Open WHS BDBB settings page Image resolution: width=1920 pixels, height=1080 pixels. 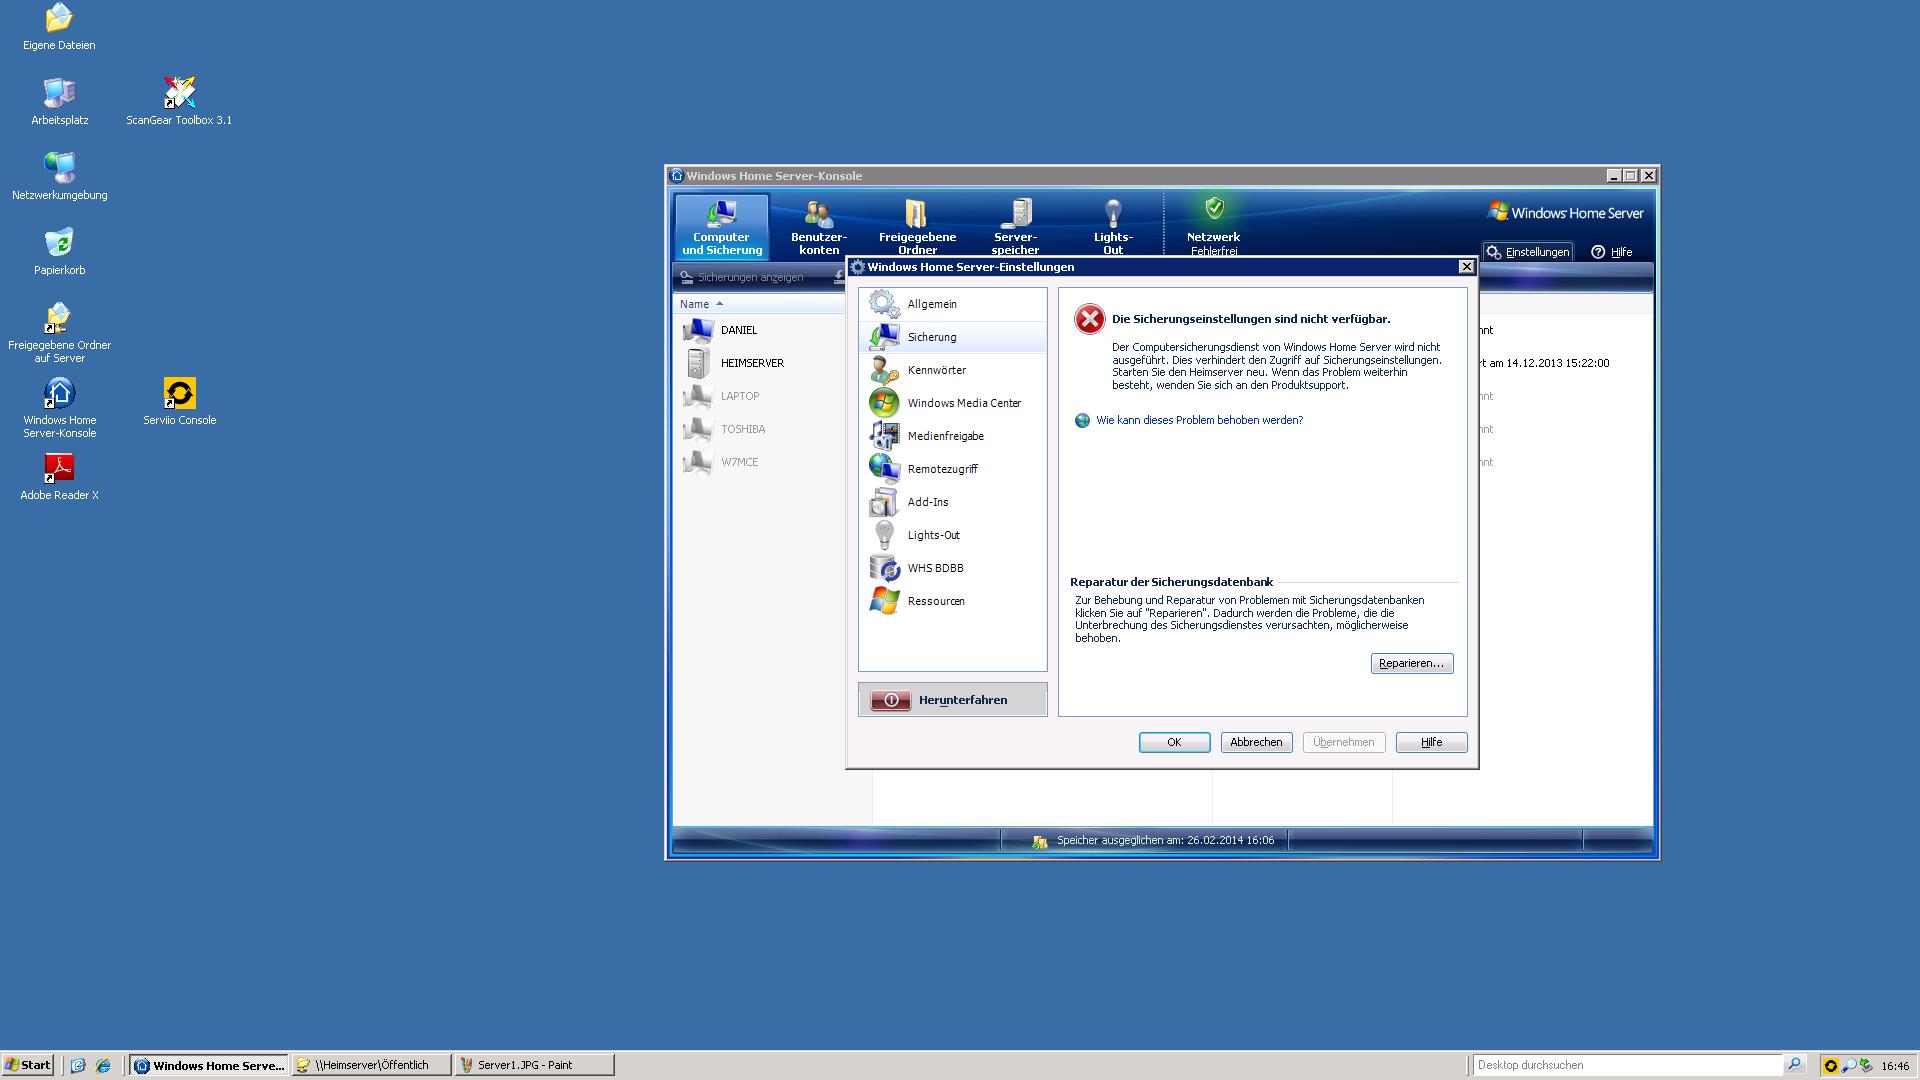click(x=952, y=568)
